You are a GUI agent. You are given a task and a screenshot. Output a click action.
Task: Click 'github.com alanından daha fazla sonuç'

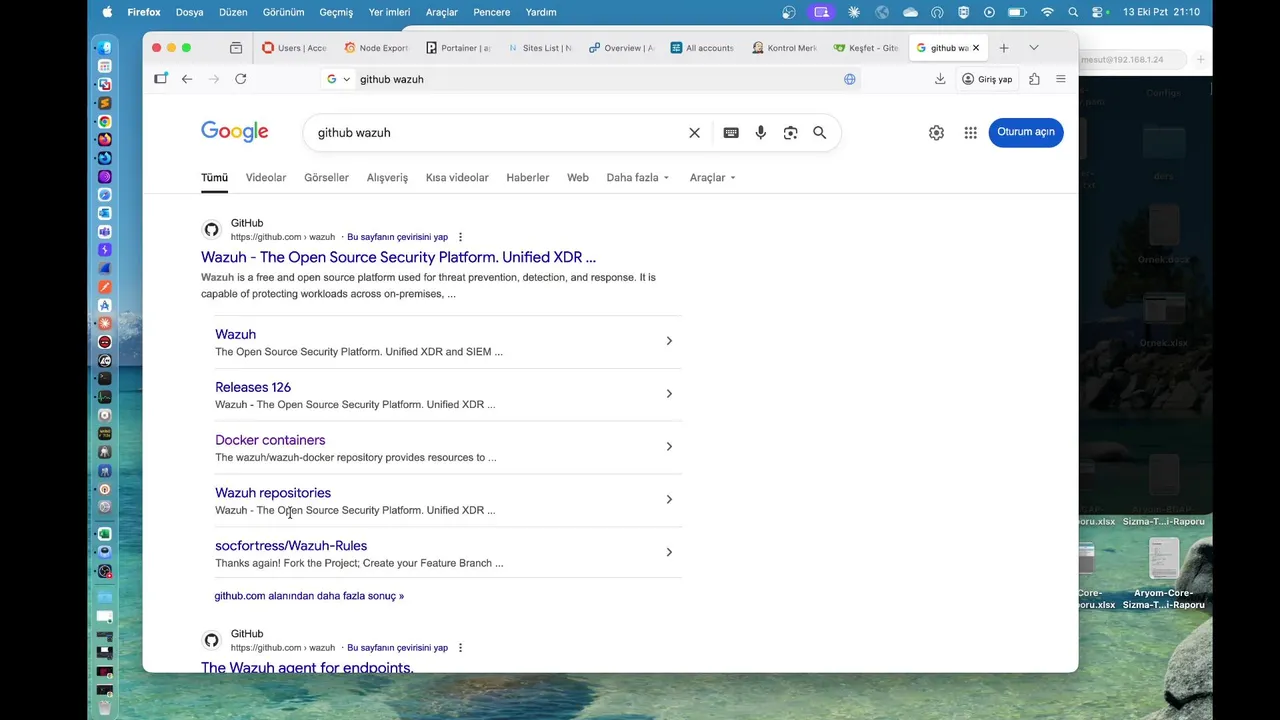tap(309, 596)
